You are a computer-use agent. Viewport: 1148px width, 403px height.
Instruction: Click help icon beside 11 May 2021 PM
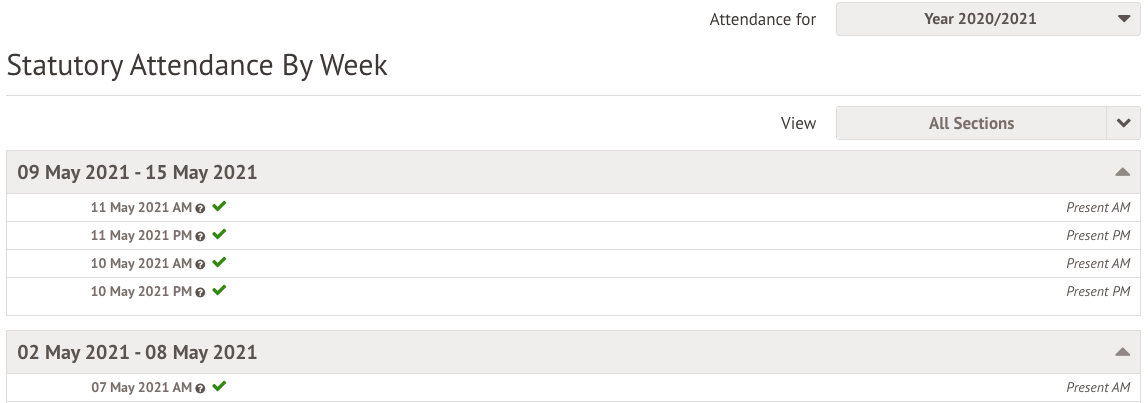(201, 236)
